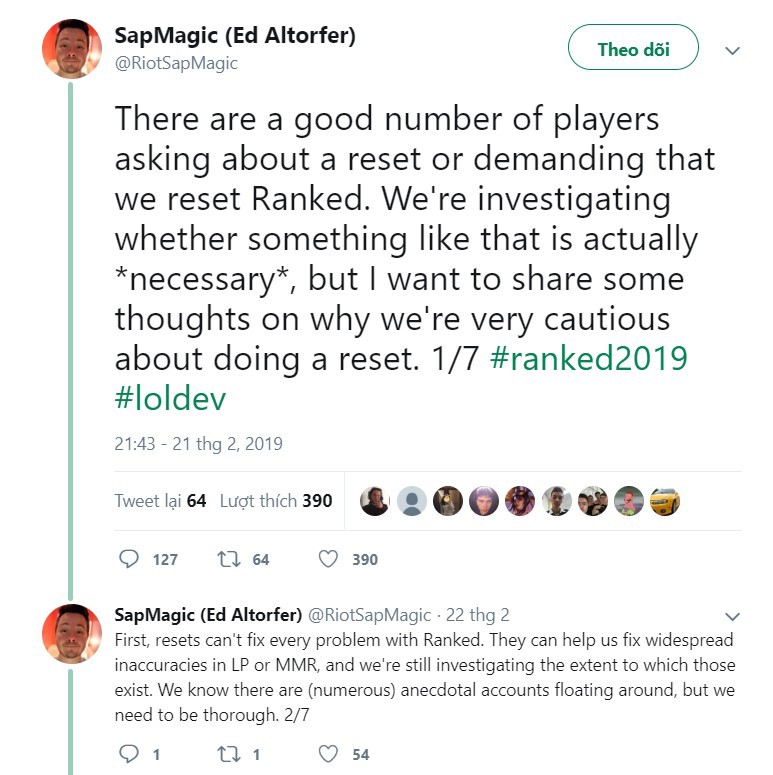Click the default gray silhouette liker avatar

coord(412,501)
